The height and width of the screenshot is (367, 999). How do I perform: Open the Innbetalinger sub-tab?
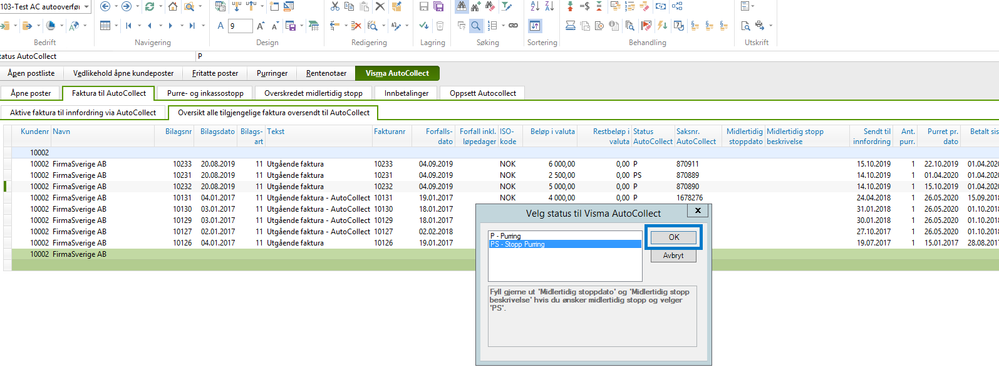[x=406, y=93]
